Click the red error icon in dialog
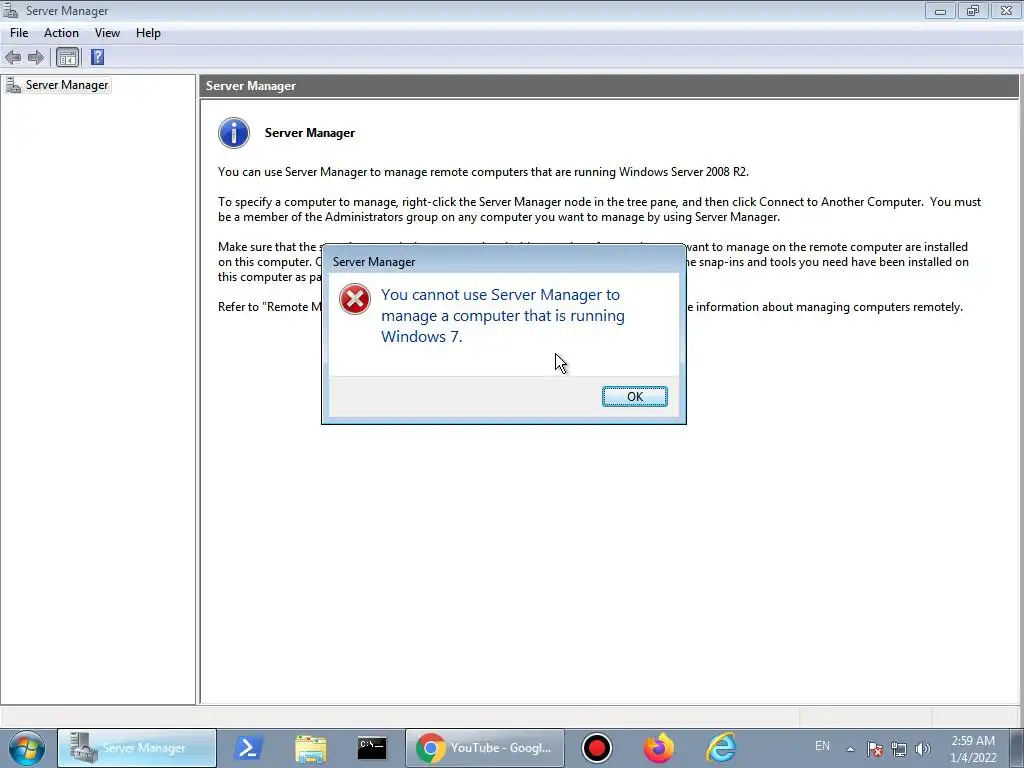The image size is (1024, 768). pos(355,299)
